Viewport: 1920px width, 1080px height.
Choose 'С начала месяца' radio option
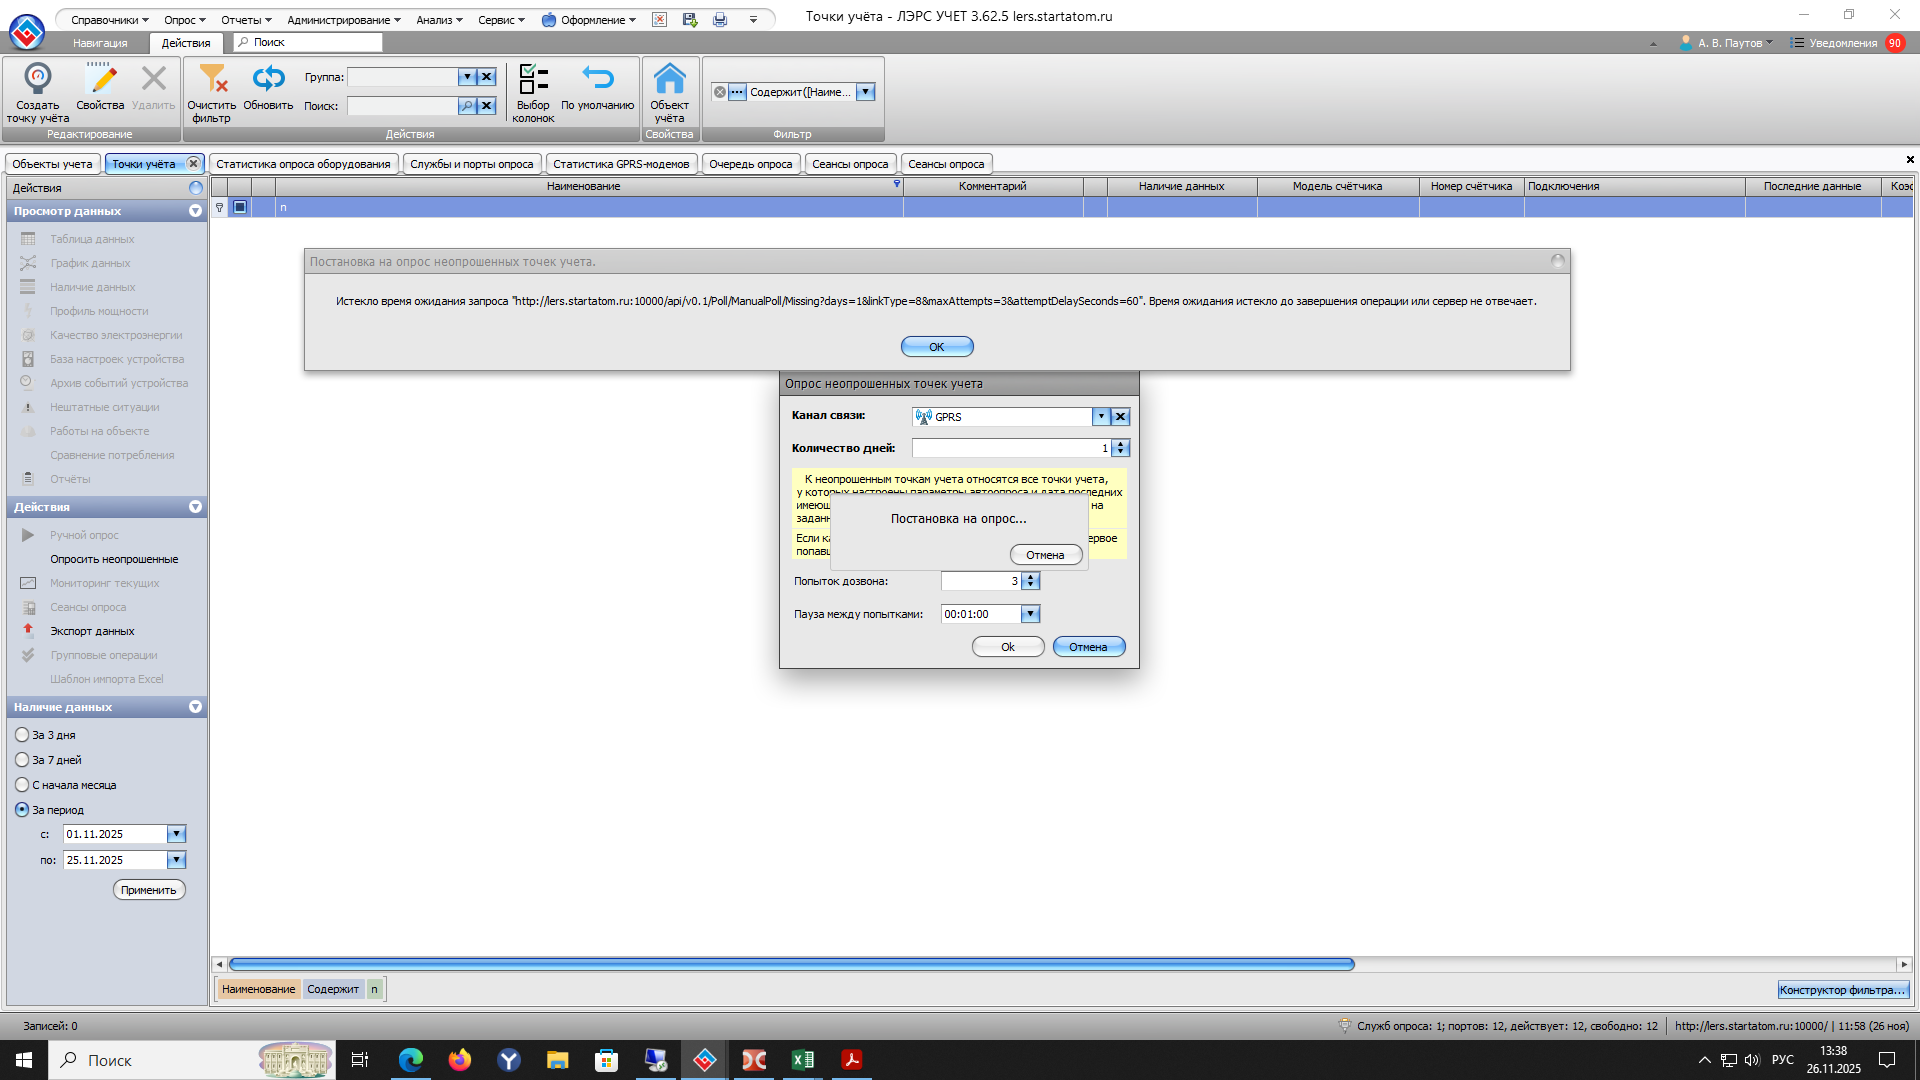22,785
